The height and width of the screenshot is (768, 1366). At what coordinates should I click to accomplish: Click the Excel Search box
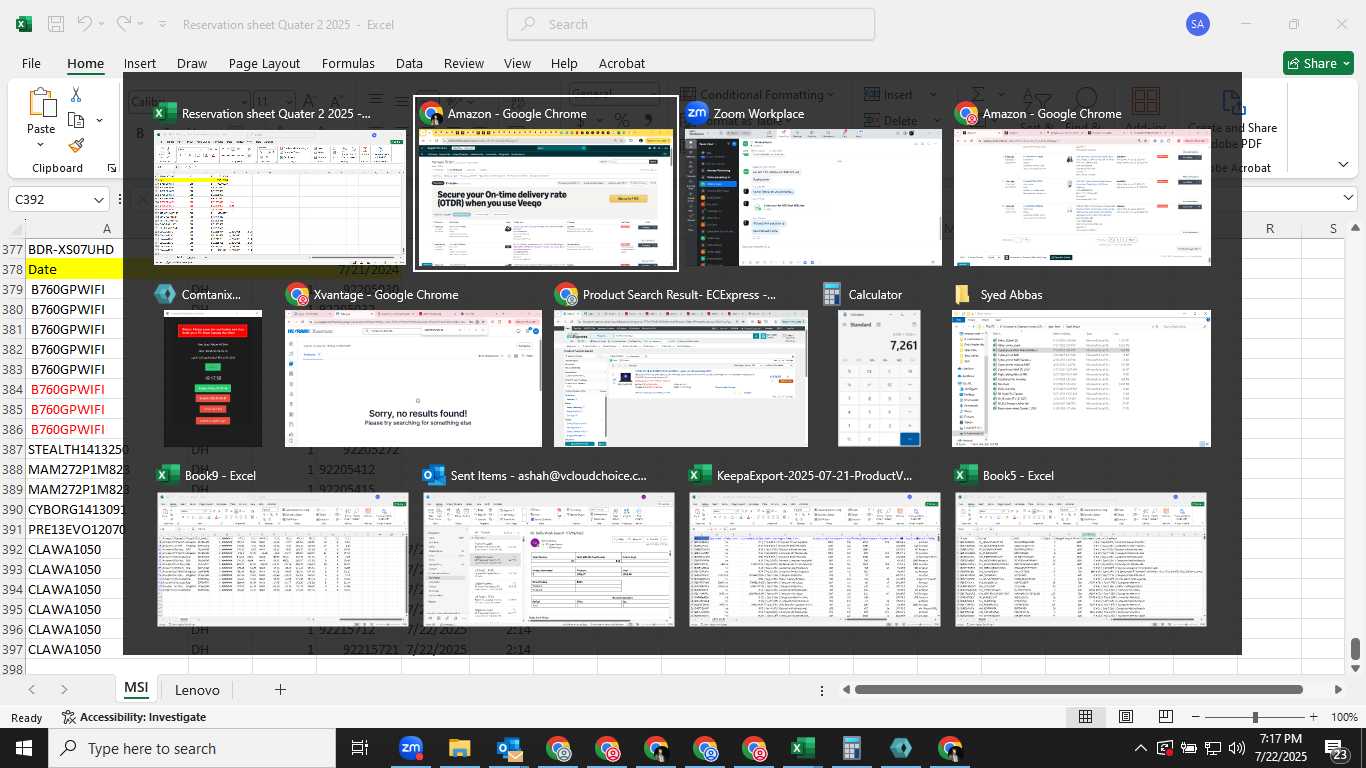[x=691, y=24]
